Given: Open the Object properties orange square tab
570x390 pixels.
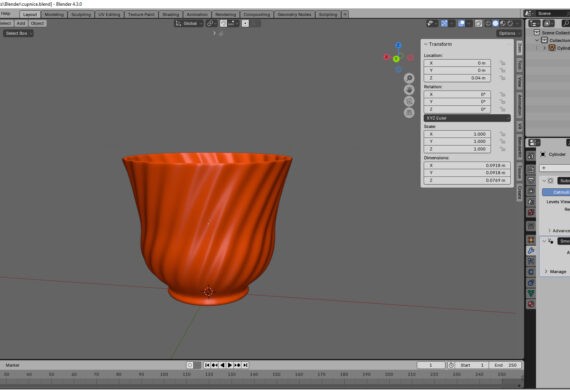Looking at the screenshot, I should click(531, 240).
